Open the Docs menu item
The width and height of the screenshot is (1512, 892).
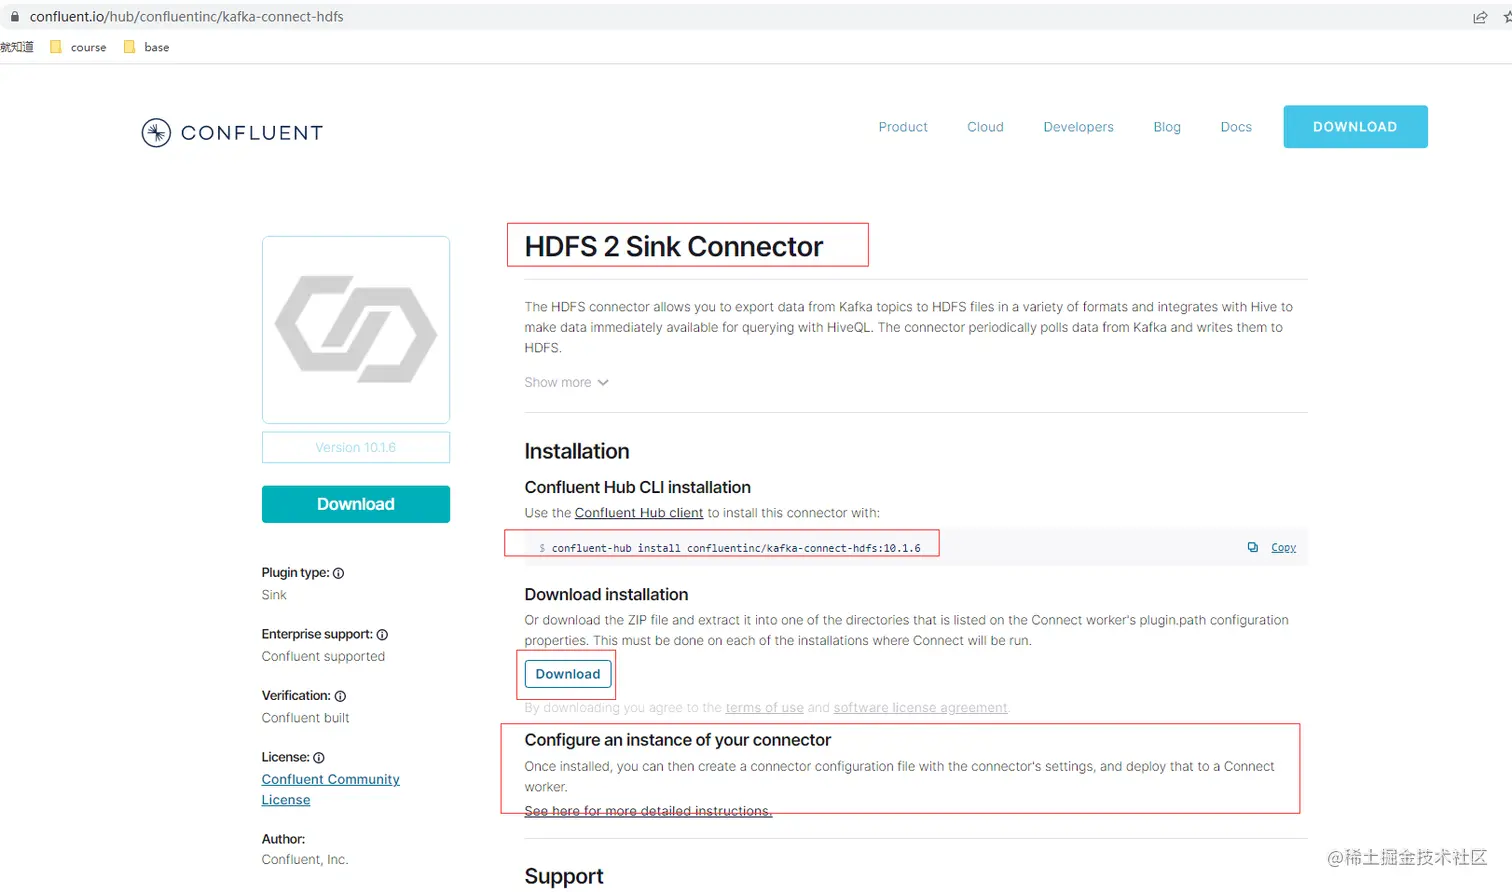pyautogui.click(x=1236, y=127)
